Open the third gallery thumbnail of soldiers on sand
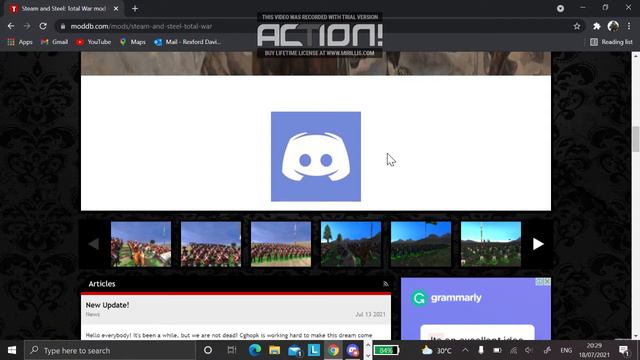This screenshot has width=640, height=360. pos(281,244)
